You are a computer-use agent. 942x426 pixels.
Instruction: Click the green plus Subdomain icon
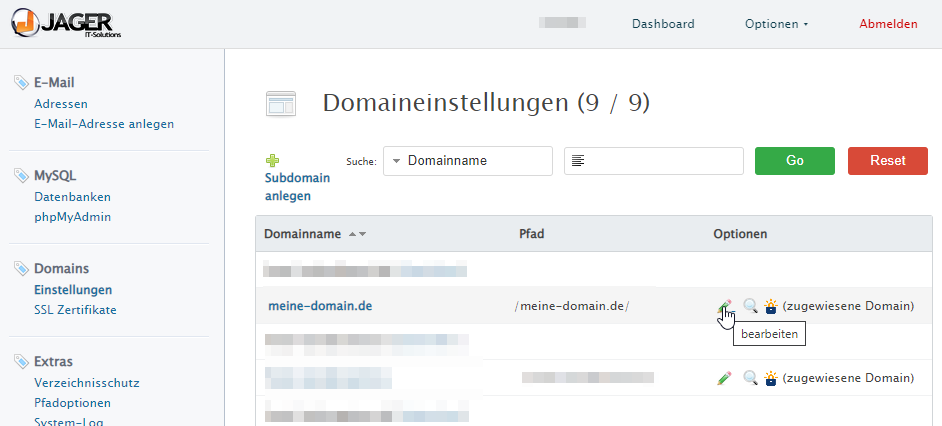(x=272, y=160)
